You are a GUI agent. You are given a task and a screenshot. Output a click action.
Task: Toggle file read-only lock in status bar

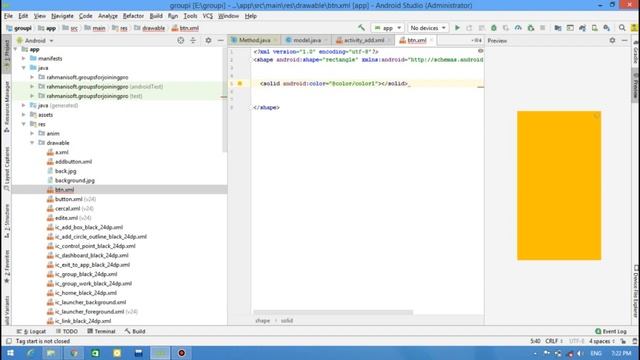pyautogui.click(x=623, y=341)
